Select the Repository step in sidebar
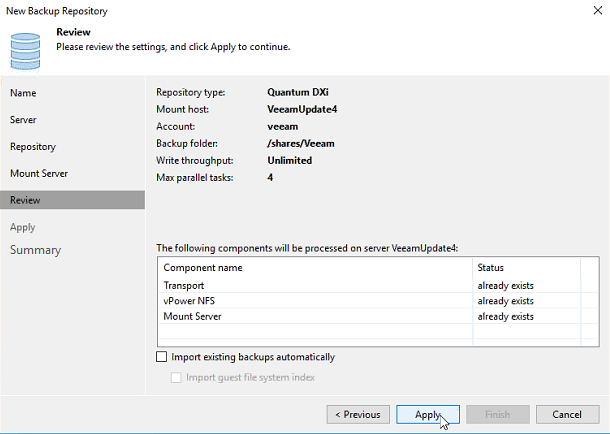Viewport: 610px width, 434px height. [x=32, y=147]
